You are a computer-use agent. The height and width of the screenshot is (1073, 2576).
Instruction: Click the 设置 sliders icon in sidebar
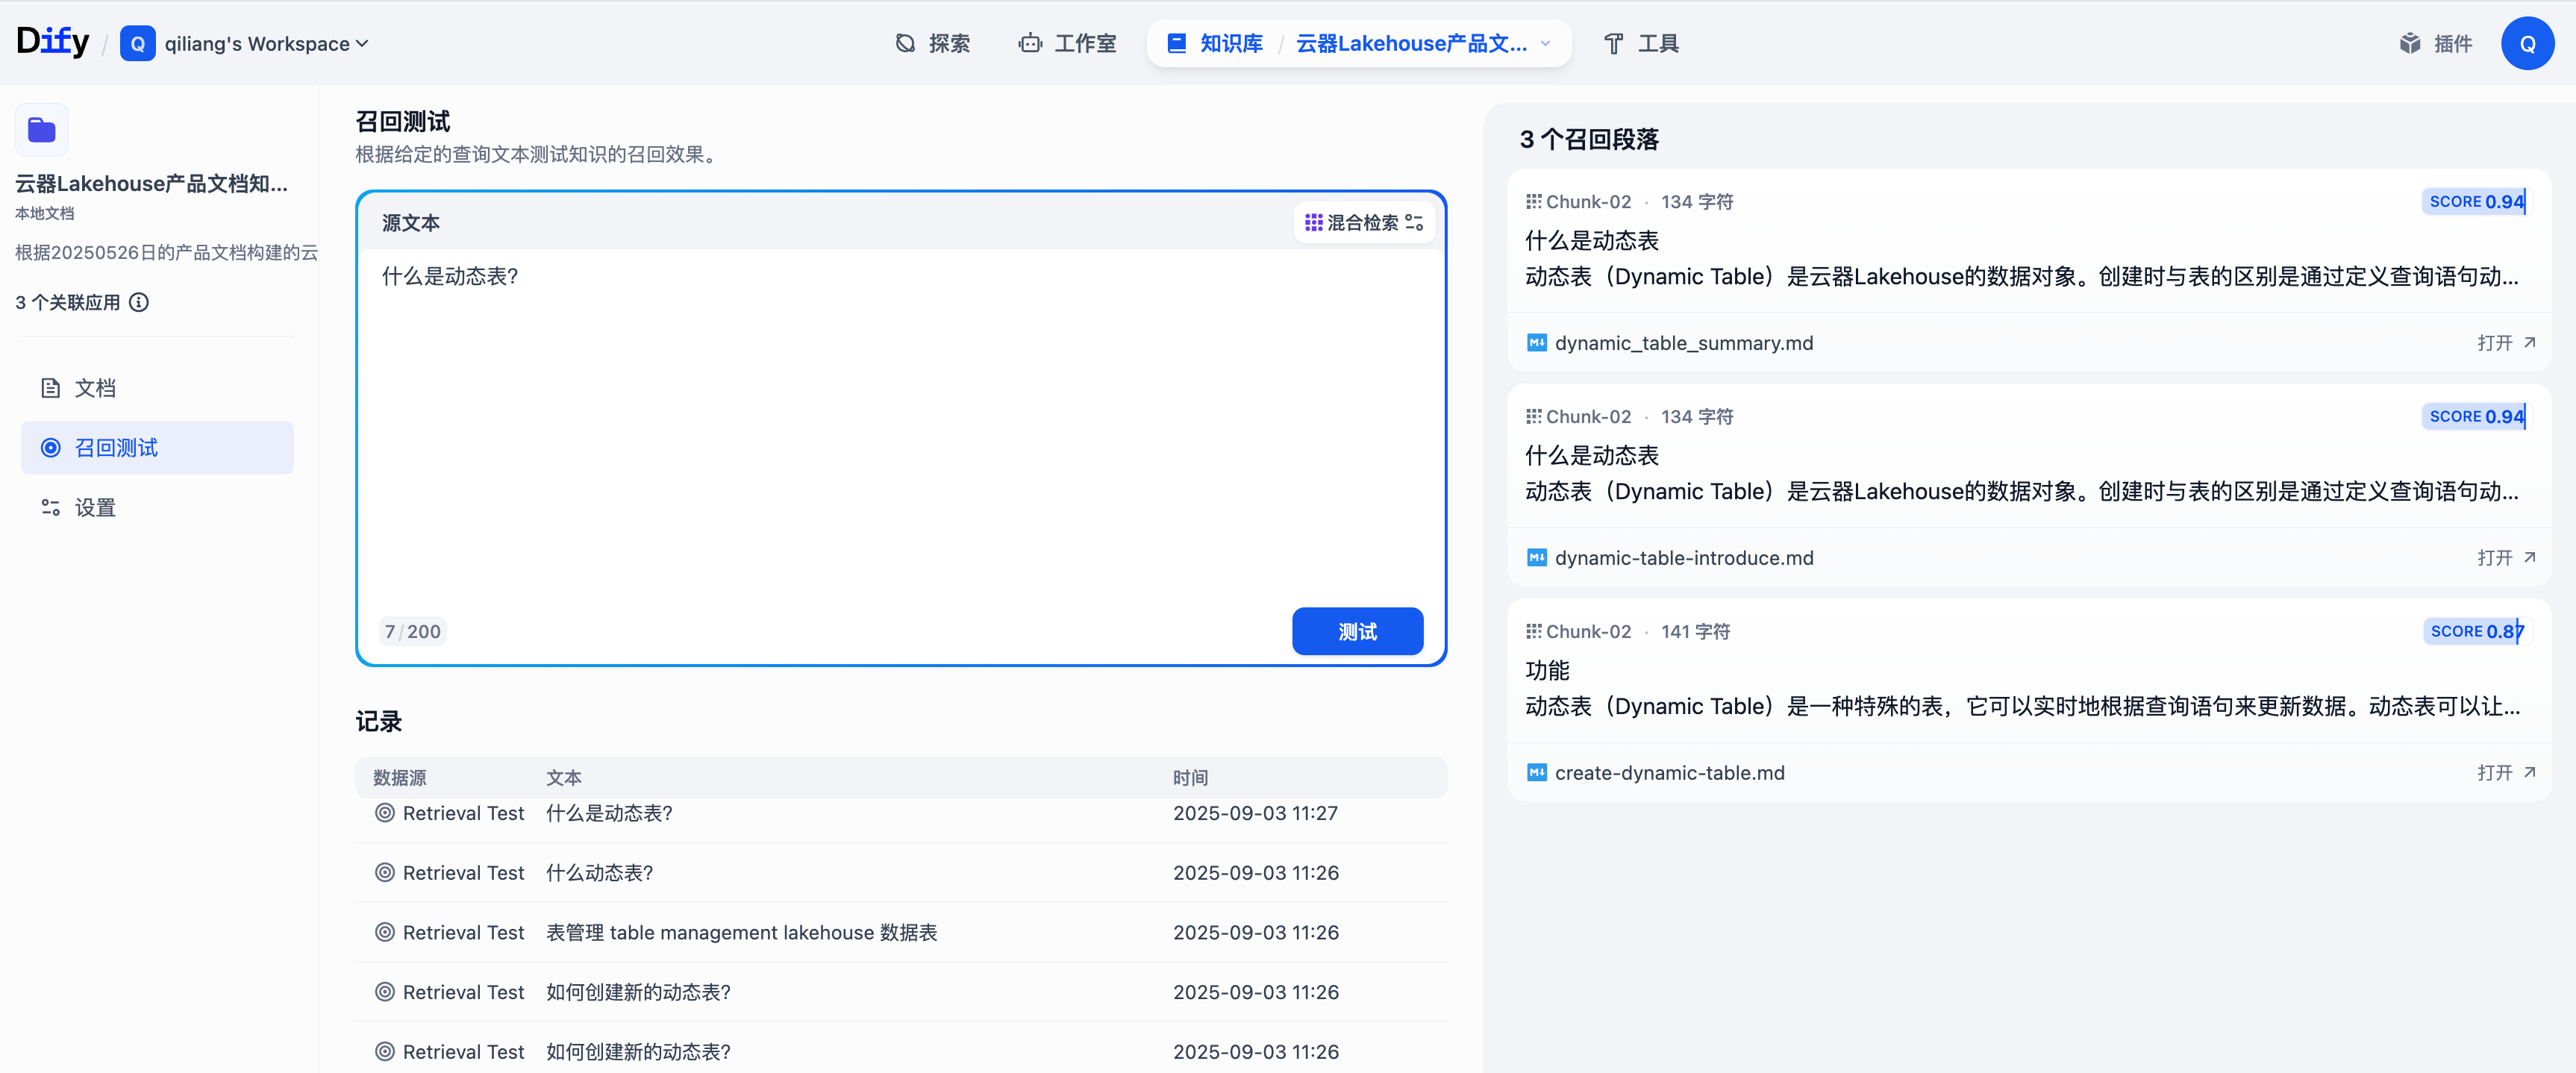[x=50, y=508]
